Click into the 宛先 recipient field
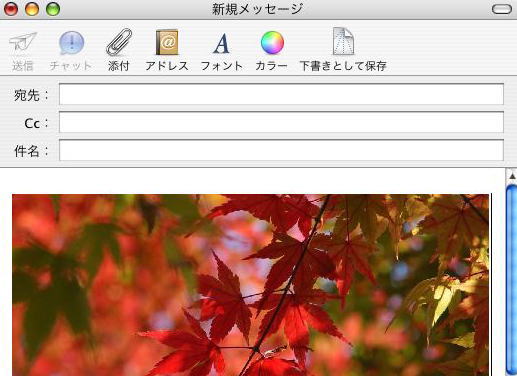 281,94
